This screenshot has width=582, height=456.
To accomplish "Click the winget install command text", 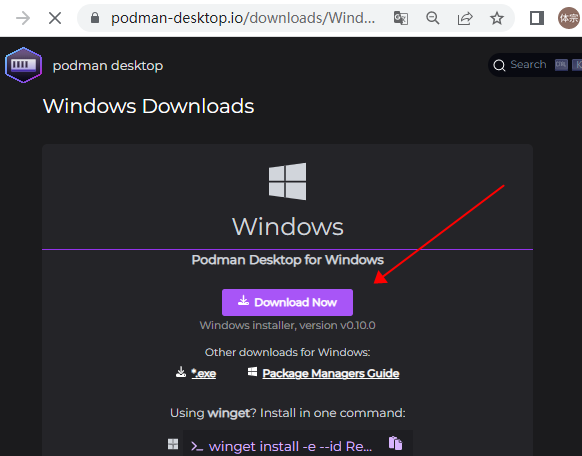I will (290, 446).
